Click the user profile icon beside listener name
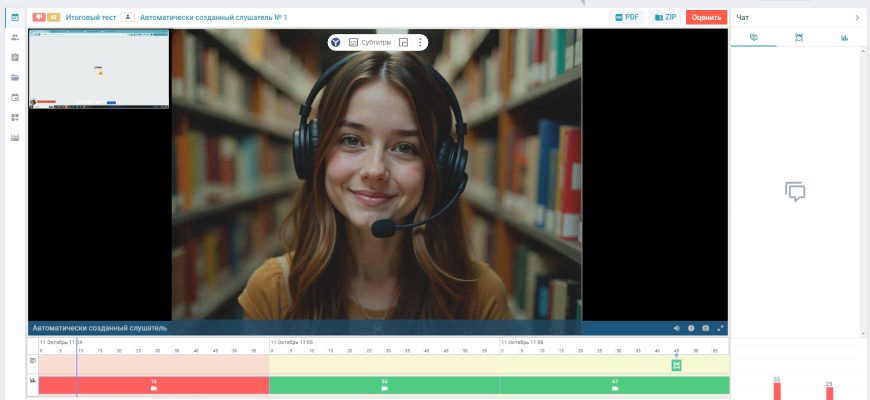This screenshot has height=400, width=870. pos(127,17)
